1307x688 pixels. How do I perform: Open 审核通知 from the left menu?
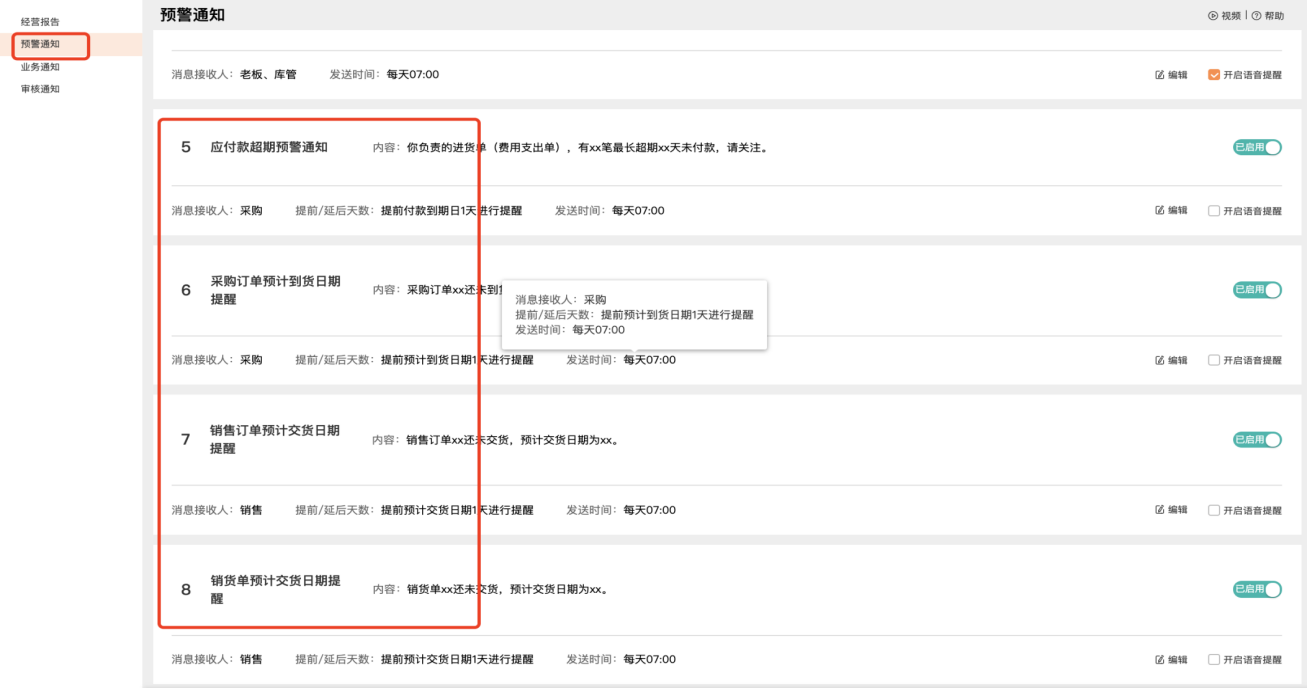coord(40,89)
